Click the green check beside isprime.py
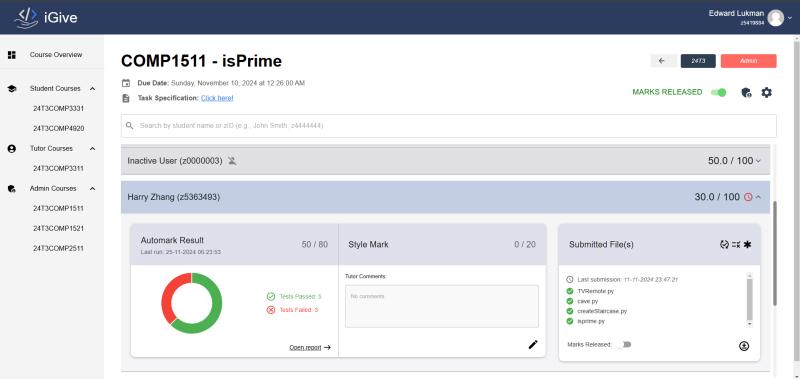This screenshot has height=379, width=800. tap(569, 321)
